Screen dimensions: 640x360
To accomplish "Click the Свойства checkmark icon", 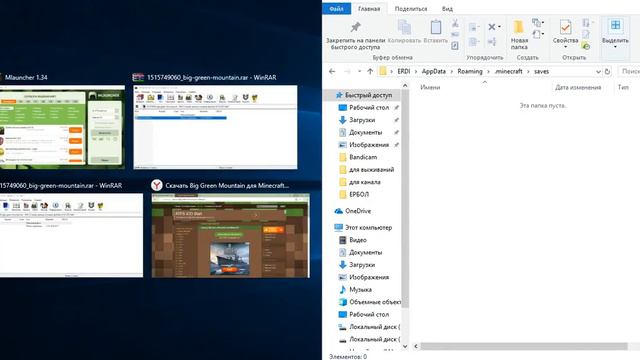I will [x=565, y=27].
